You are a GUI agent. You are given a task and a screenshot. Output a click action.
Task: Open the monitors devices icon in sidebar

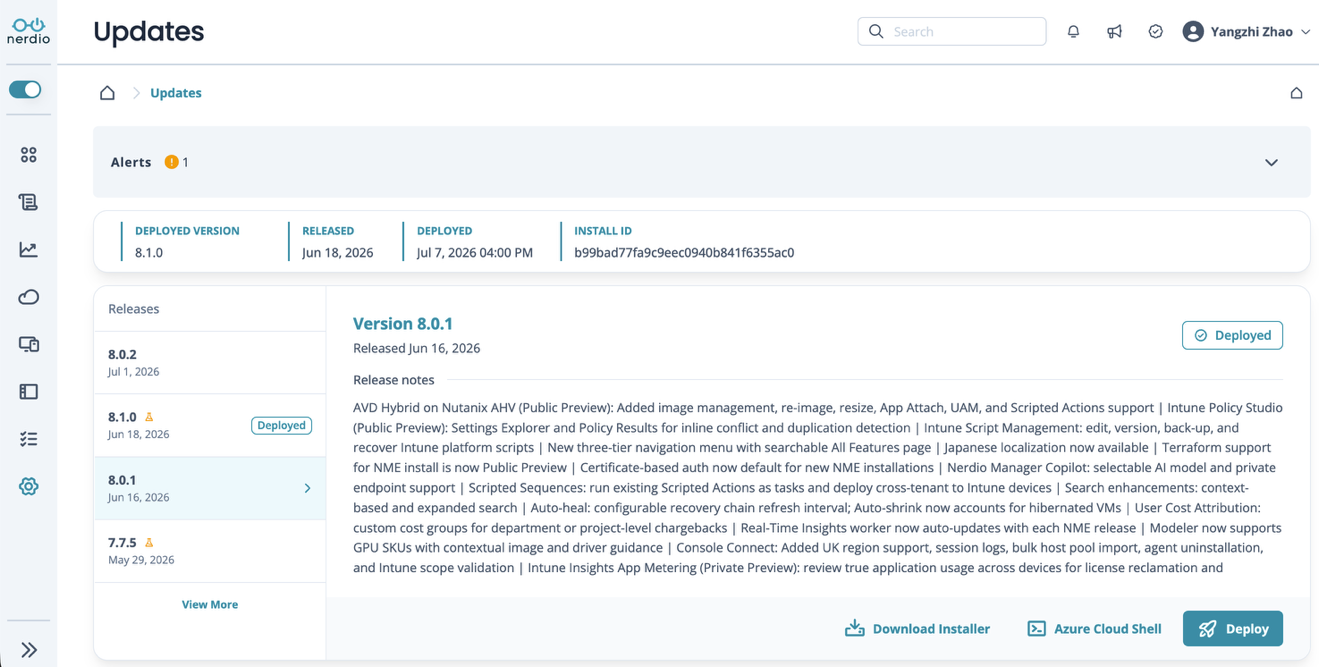point(28,344)
